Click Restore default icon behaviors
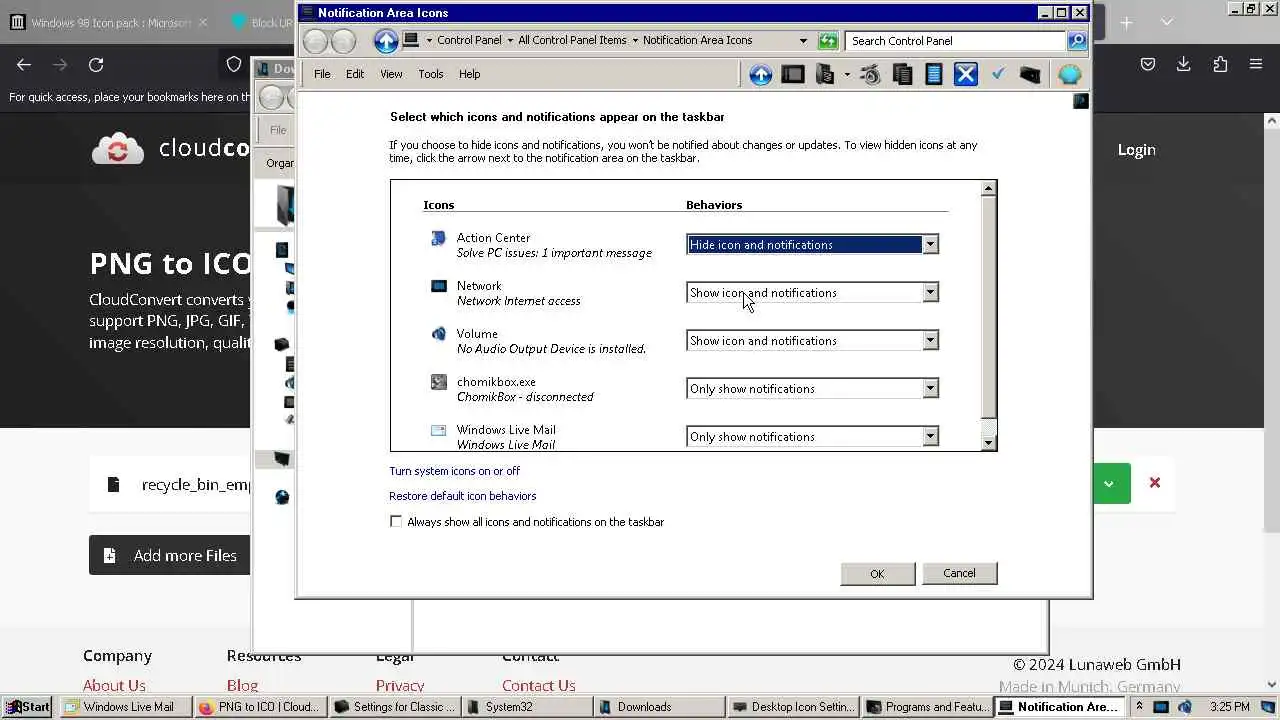The width and height of the screenshot is (1280, 720). (x=462, y=496)
